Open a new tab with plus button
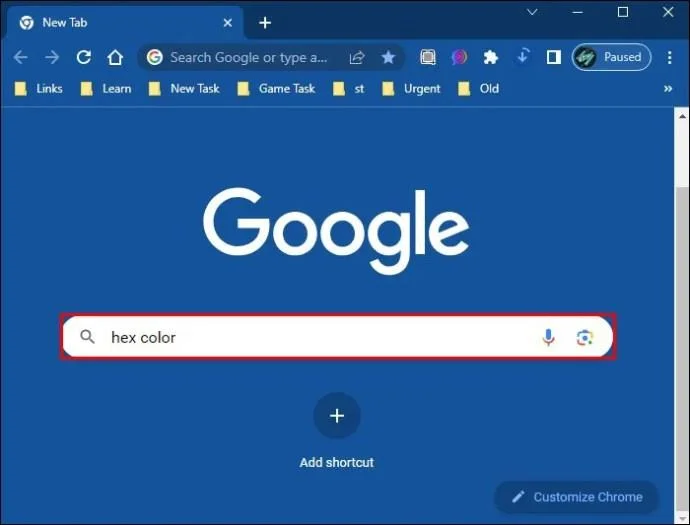The height and width of the screenshot is (525, 690). coord(265,22)
